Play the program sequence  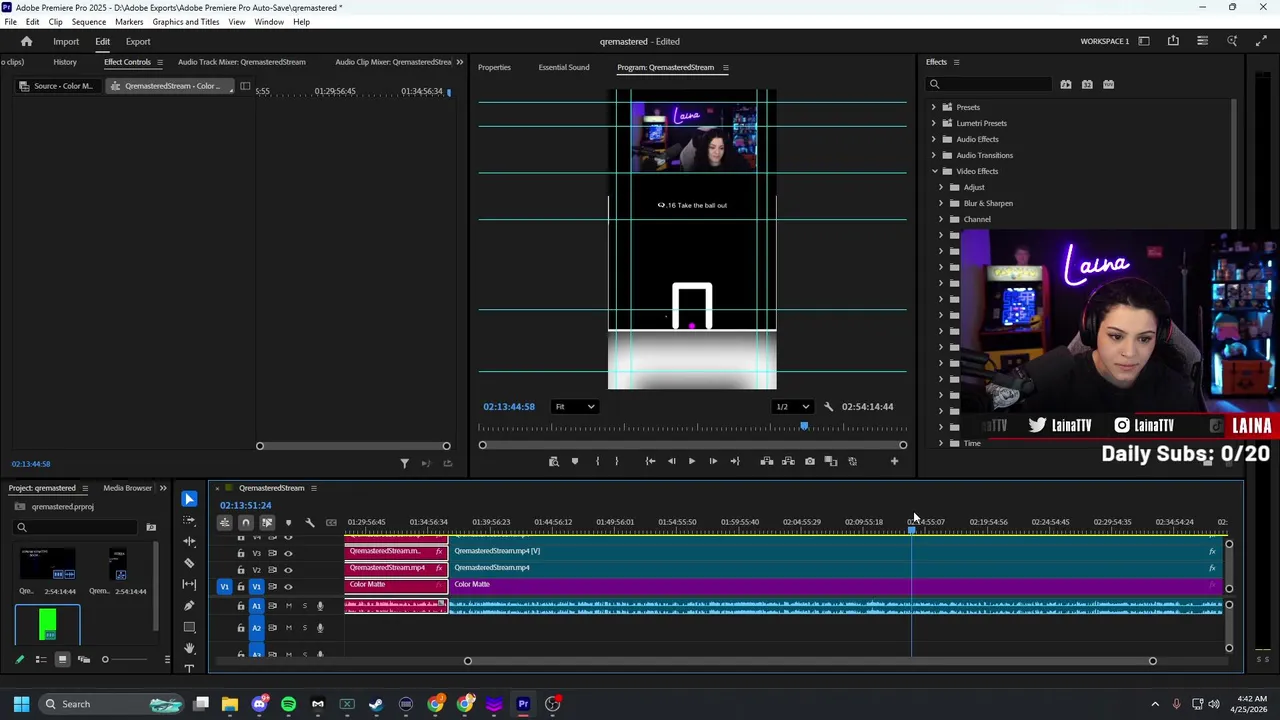[691, 461]
